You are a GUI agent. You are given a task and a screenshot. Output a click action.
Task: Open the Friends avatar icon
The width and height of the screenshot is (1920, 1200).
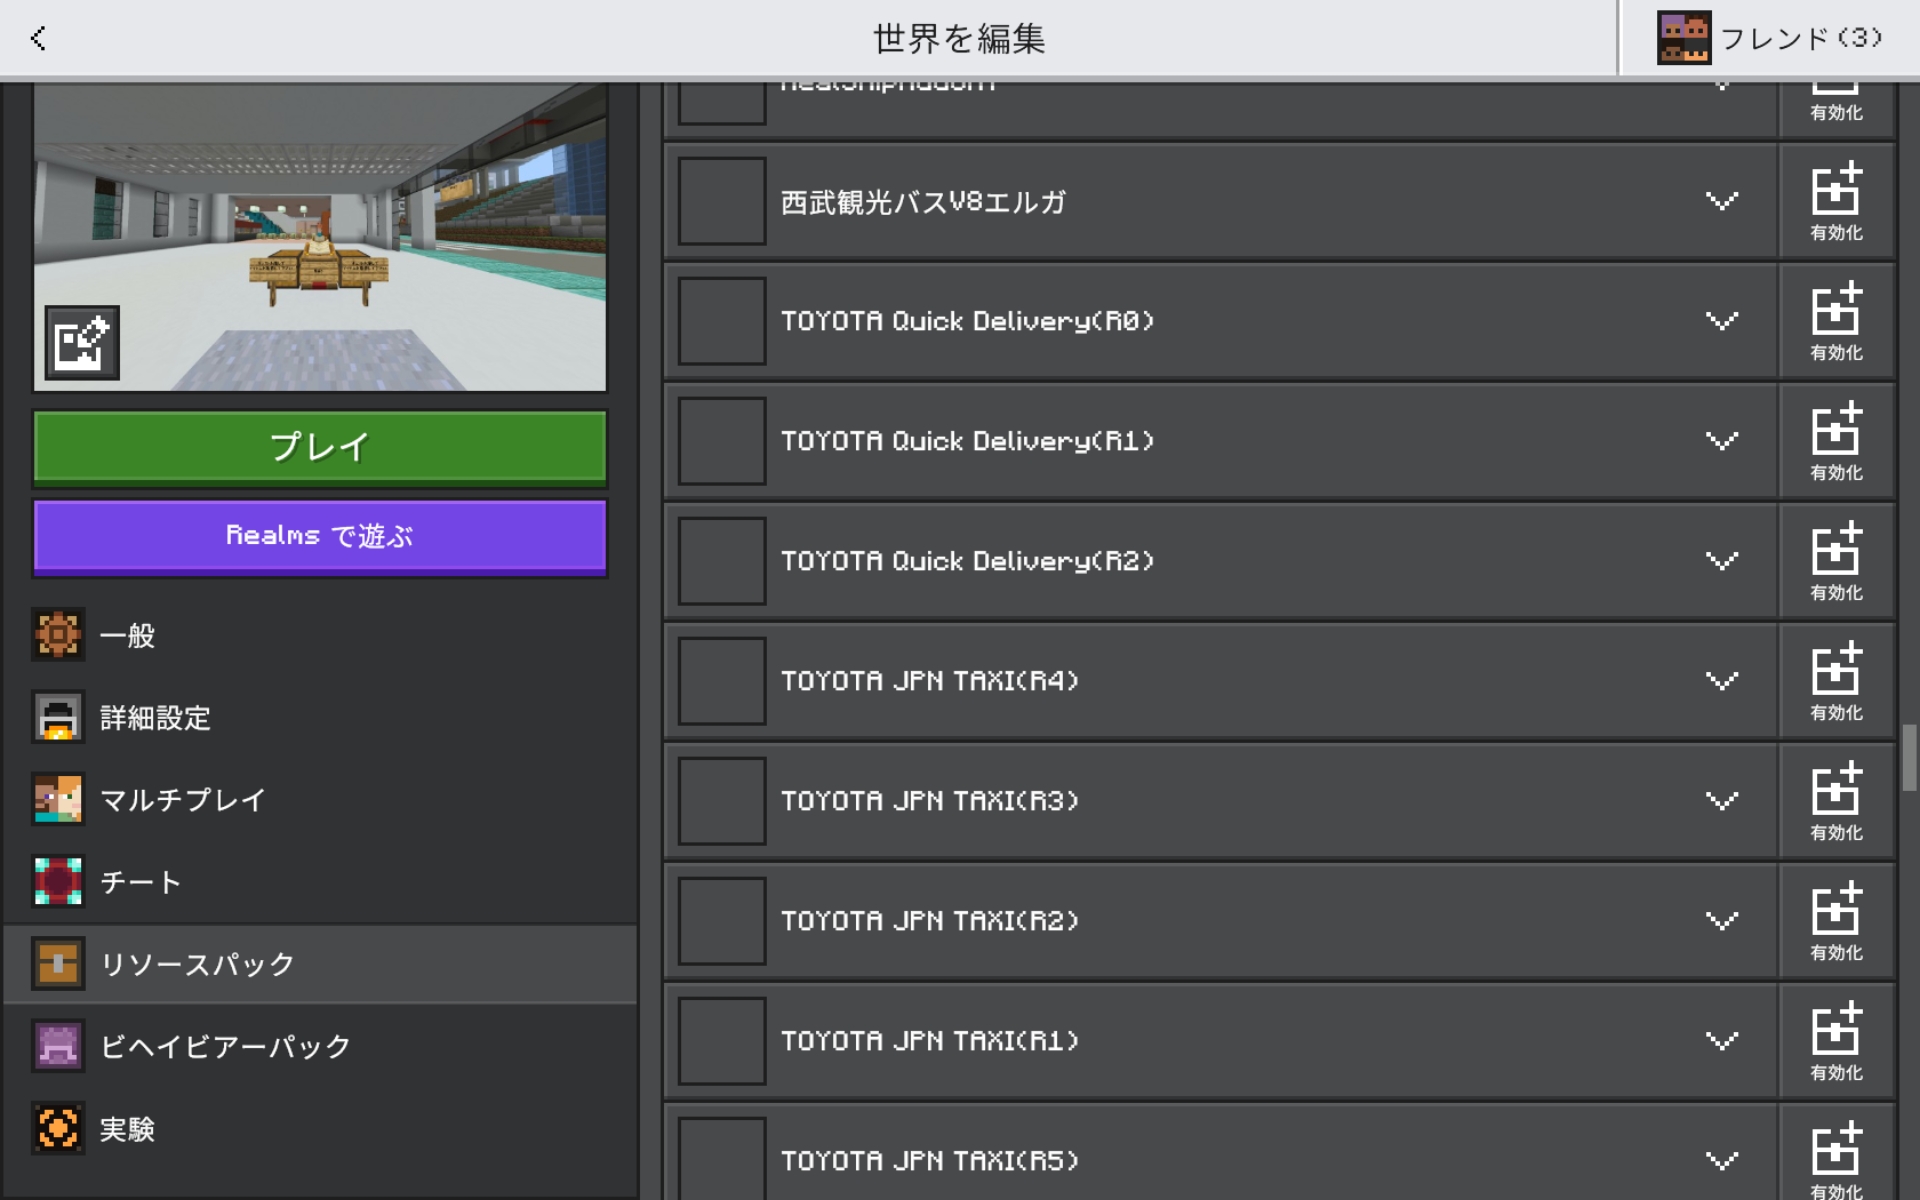click(1684, 38)
